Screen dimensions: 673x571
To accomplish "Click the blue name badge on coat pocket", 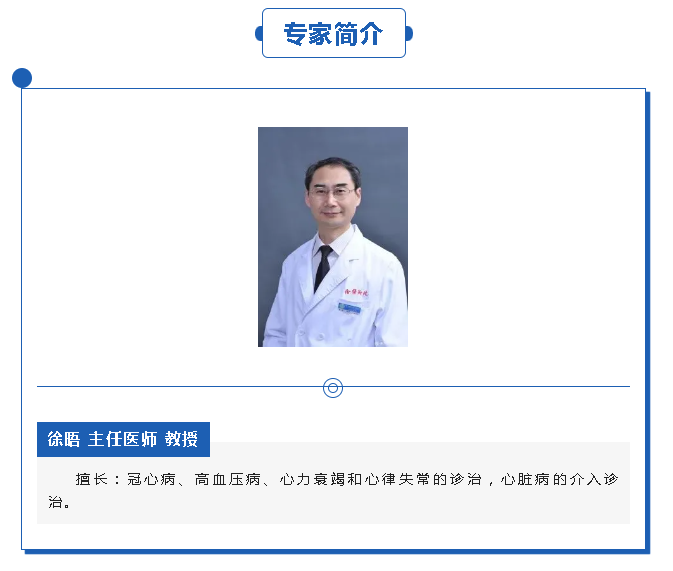I will (x=349, y=308).
